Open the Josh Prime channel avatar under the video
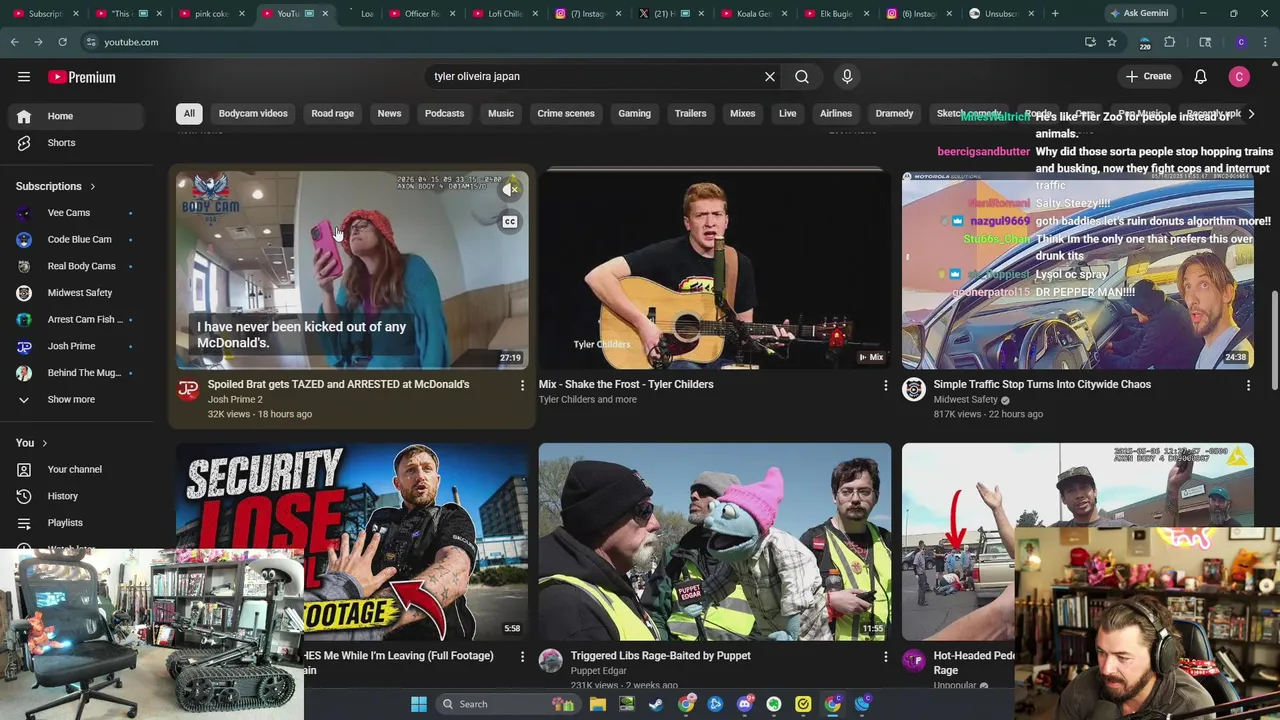 pos(188,390)
